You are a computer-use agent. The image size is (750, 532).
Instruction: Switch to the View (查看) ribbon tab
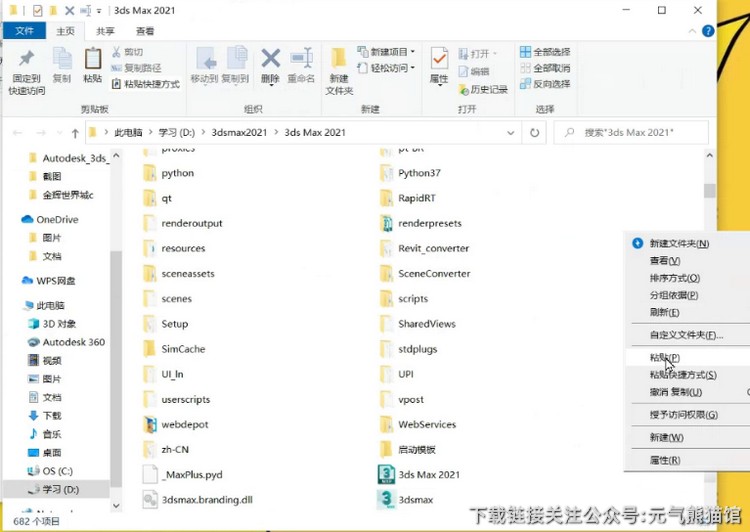pos(145,31)
